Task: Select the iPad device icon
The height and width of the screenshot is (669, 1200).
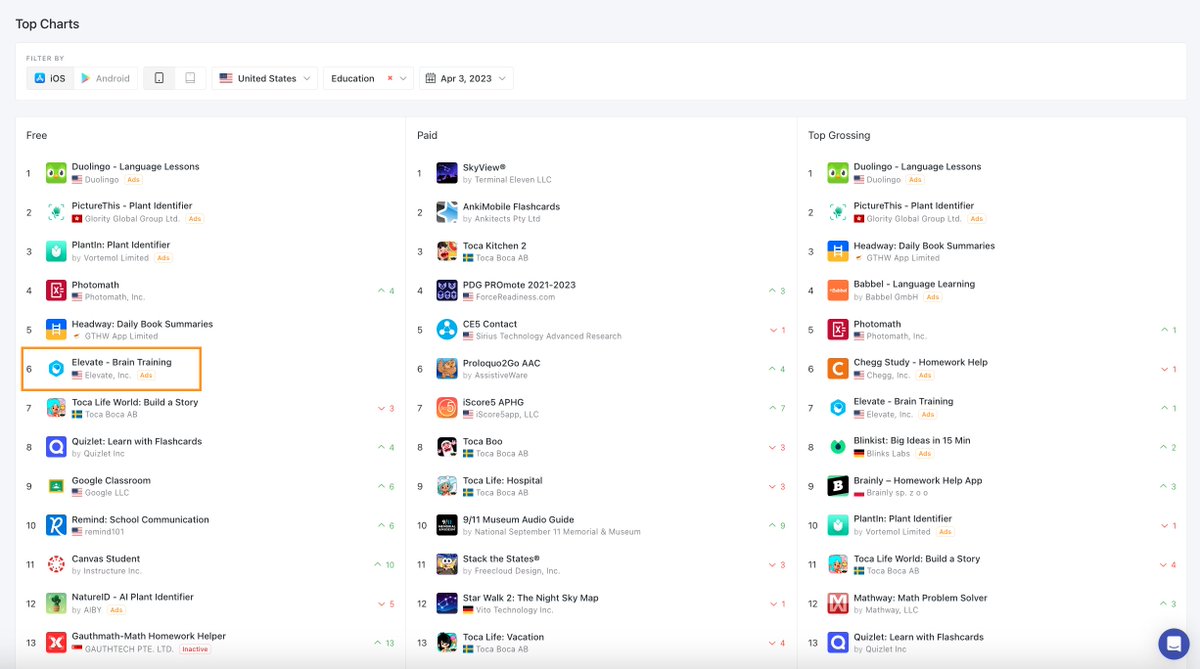Action: click(x=190, y=78)
